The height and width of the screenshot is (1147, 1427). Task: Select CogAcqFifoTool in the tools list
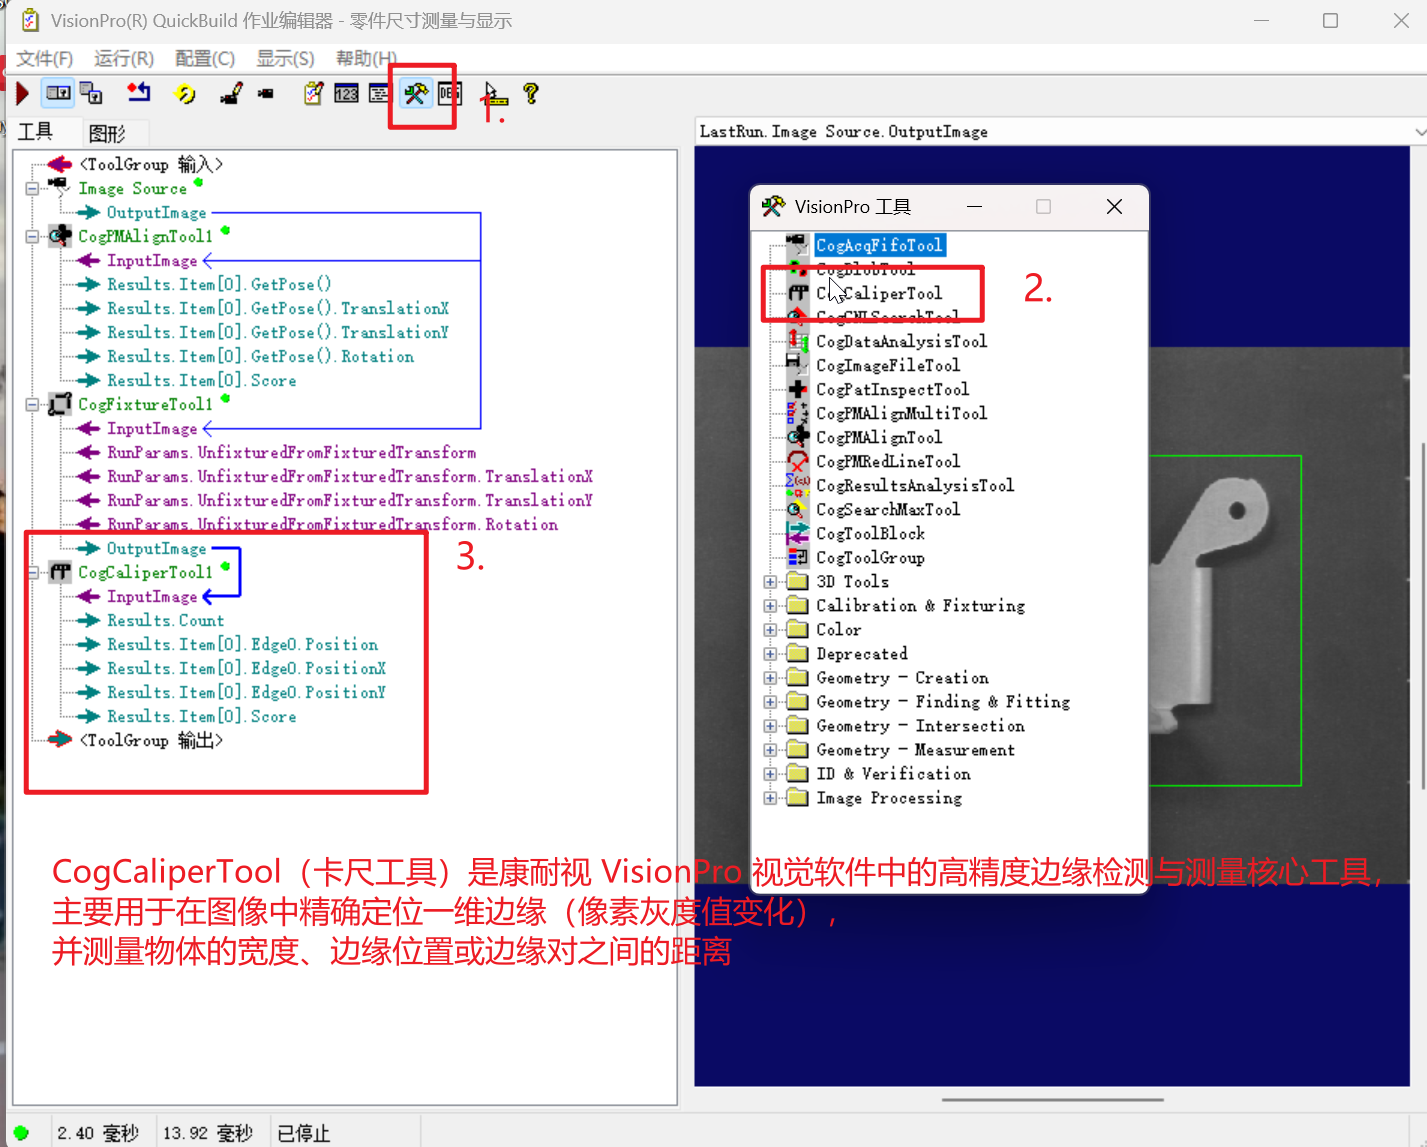[879, 245]
